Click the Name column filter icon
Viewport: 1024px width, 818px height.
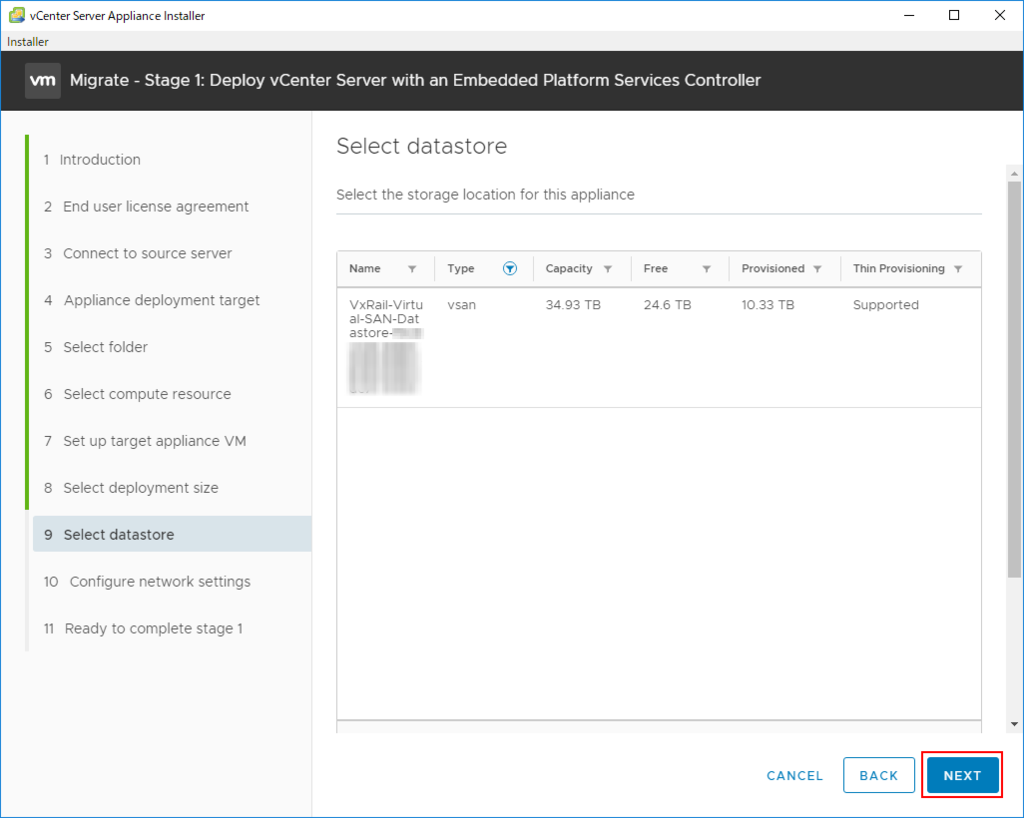[x=412, y=269]
